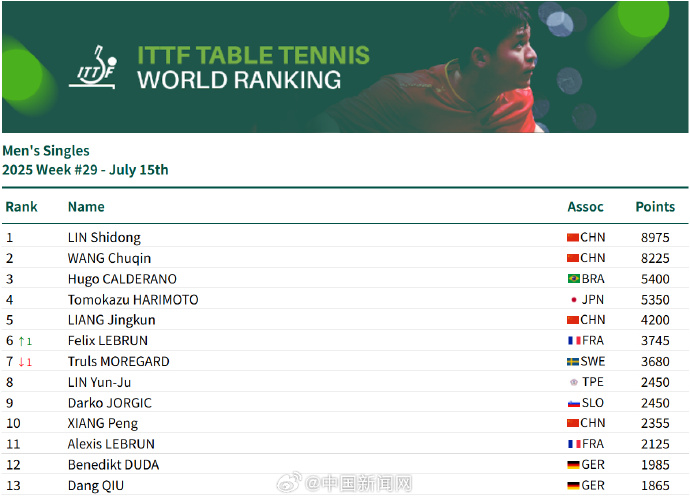The height and width of the screenshot is (499, 690).
Task: Click green up arrow beside rank 6
Action: [21, 341]
